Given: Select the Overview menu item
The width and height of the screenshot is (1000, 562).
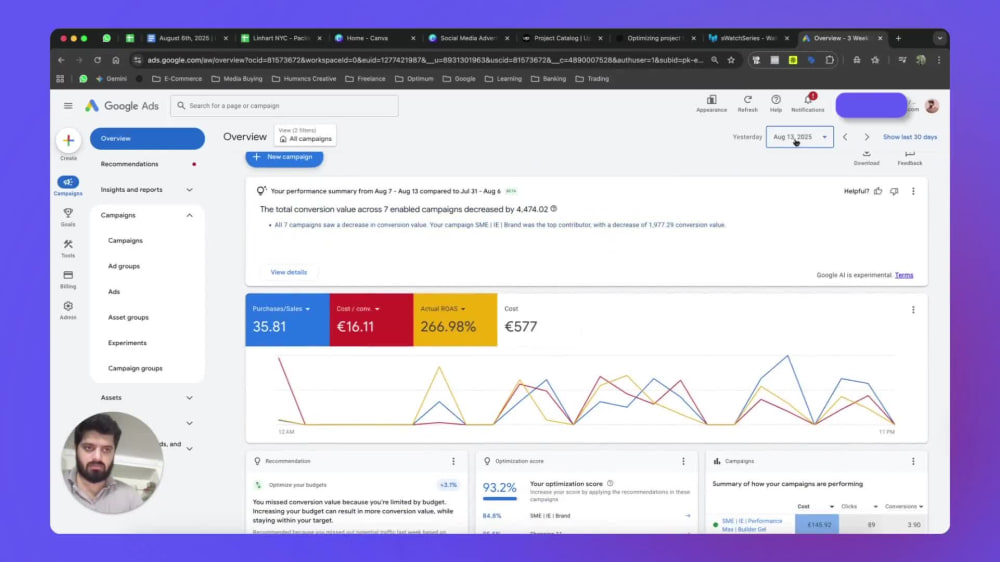Looking at the screenshot, I should click(x=147, y=138).
